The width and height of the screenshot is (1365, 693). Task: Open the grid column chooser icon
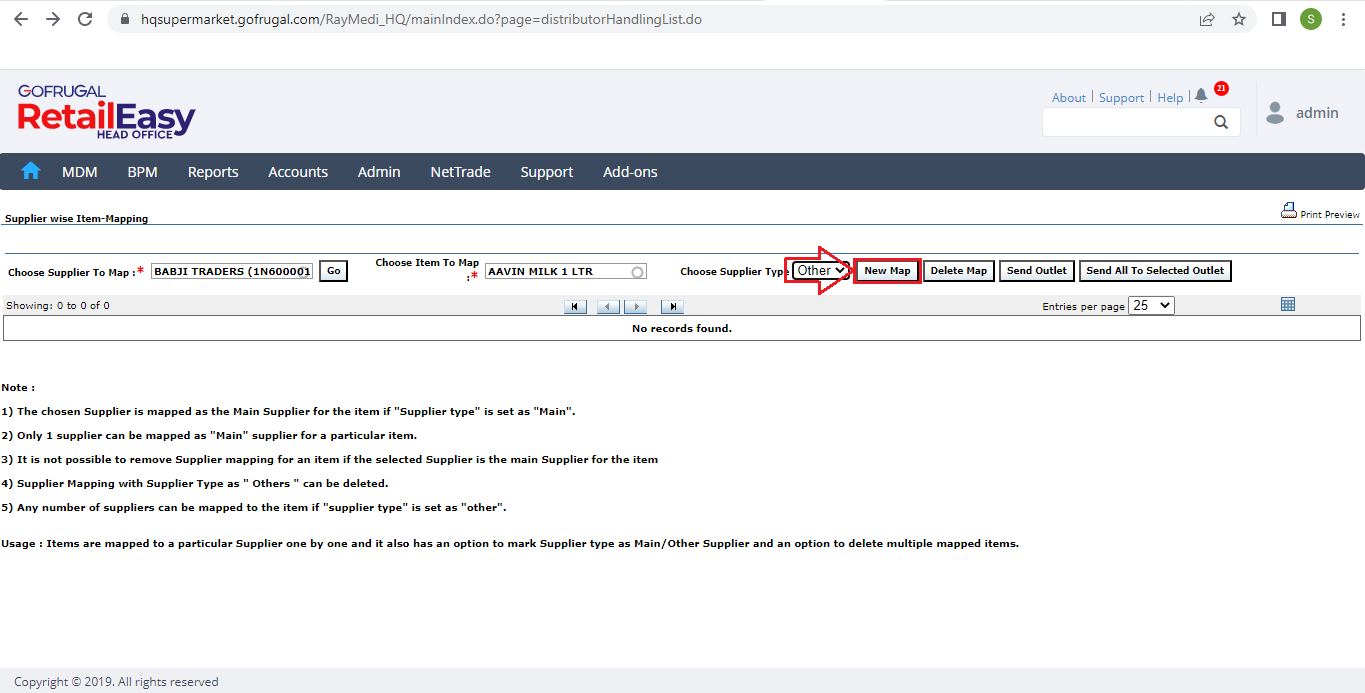click(1288, 304)
